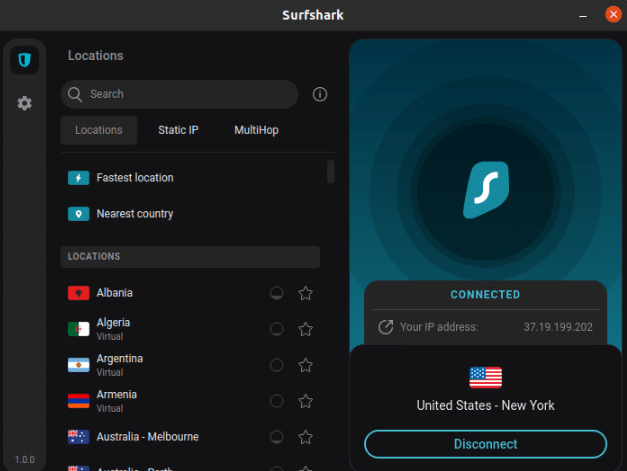Favorite Armenia with the star icon
The image size is (627, 471).
pyautogui.click(x=306, y=401)
